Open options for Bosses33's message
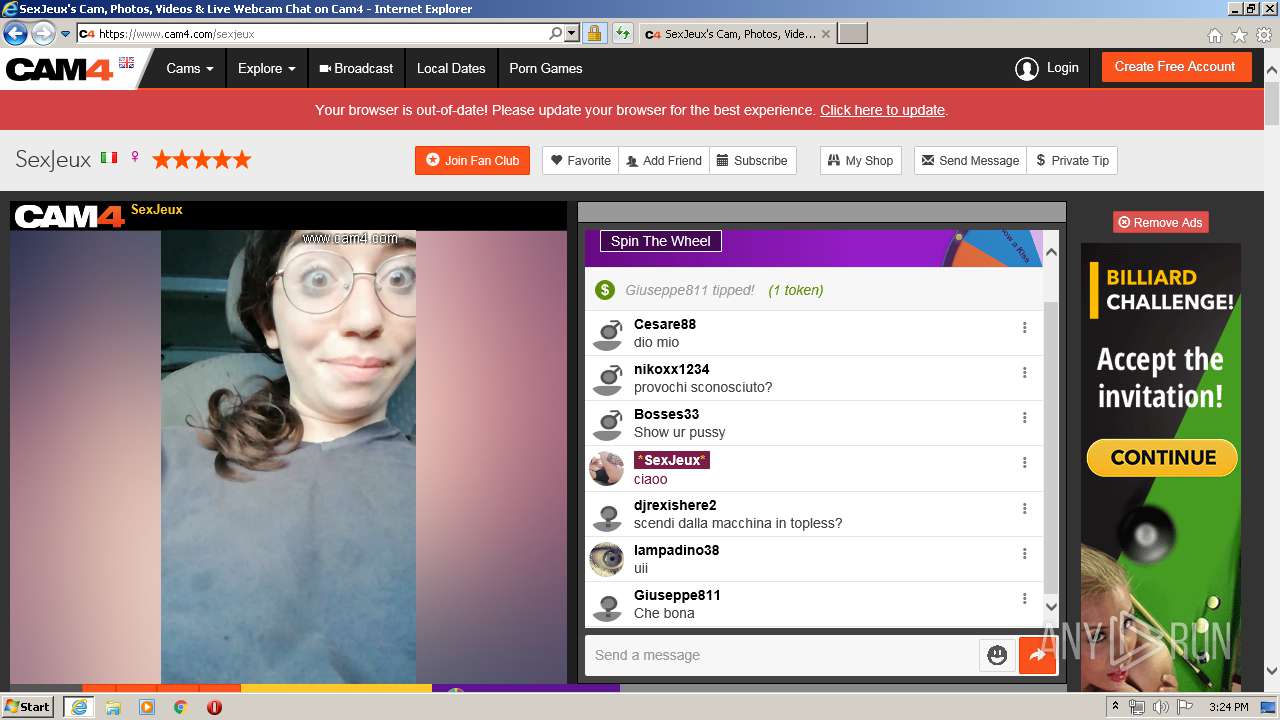 (1024, 418)
